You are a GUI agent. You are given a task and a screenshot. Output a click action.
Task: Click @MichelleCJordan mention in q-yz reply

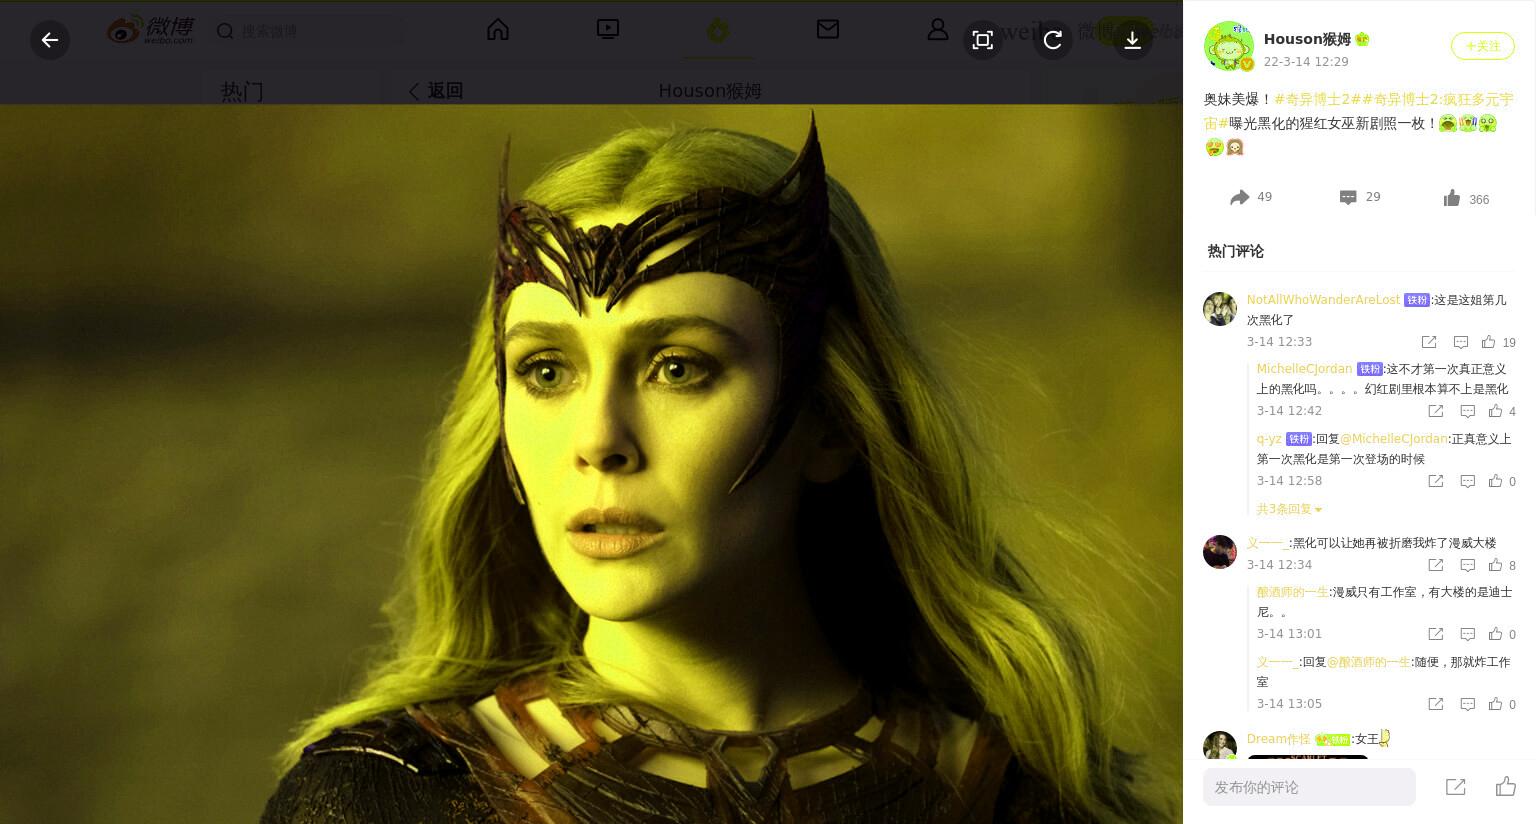coord(1394,439)
